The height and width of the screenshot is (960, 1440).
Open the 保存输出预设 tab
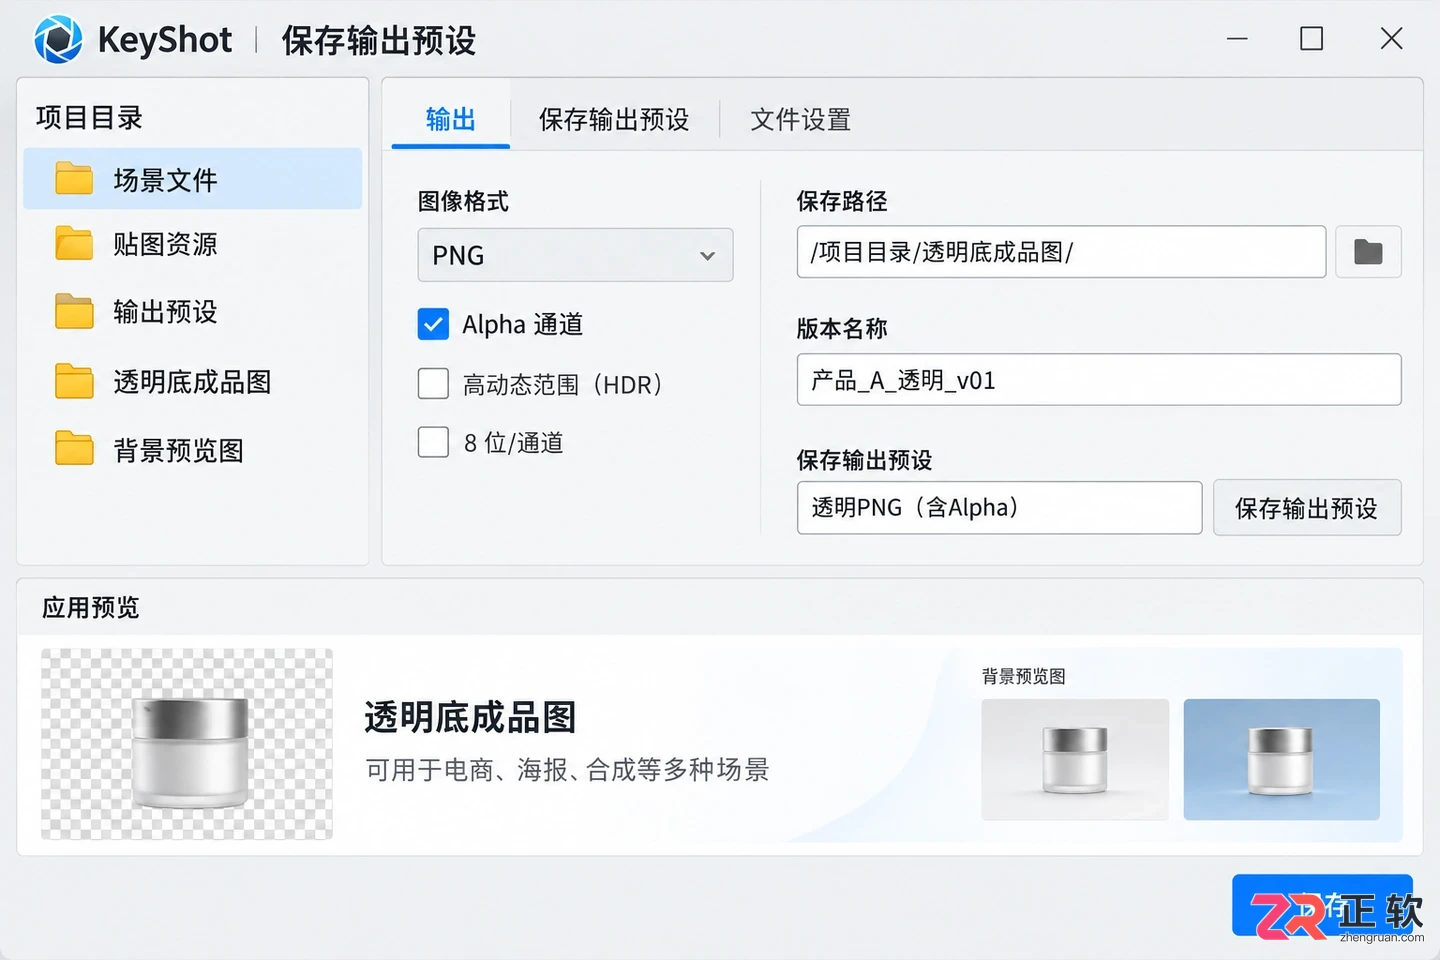coord(614,120)
